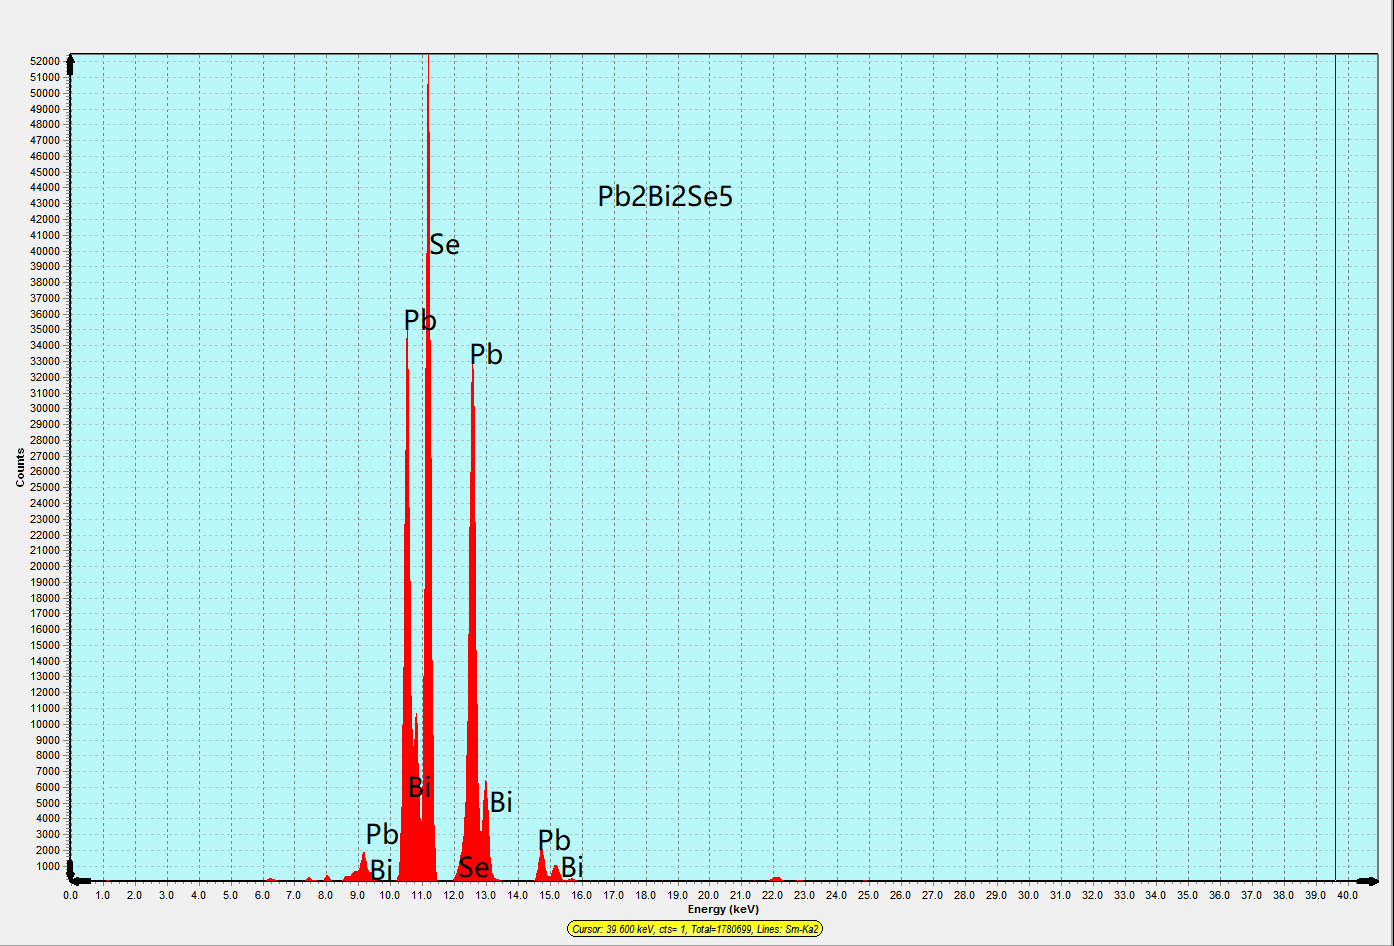
Task: Click the 20.0 tick label on the Energy axis
Action: pos(708,895)
